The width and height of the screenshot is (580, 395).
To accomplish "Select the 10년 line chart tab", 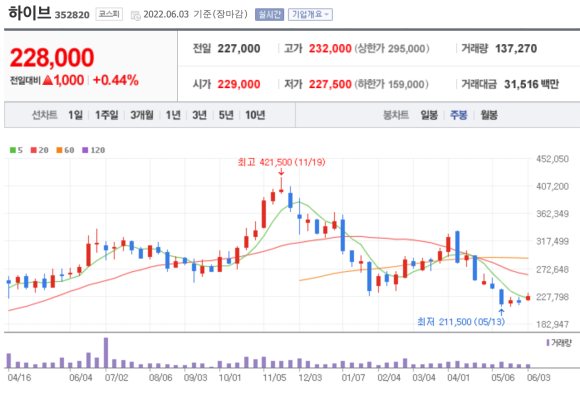I will point(255,115).
